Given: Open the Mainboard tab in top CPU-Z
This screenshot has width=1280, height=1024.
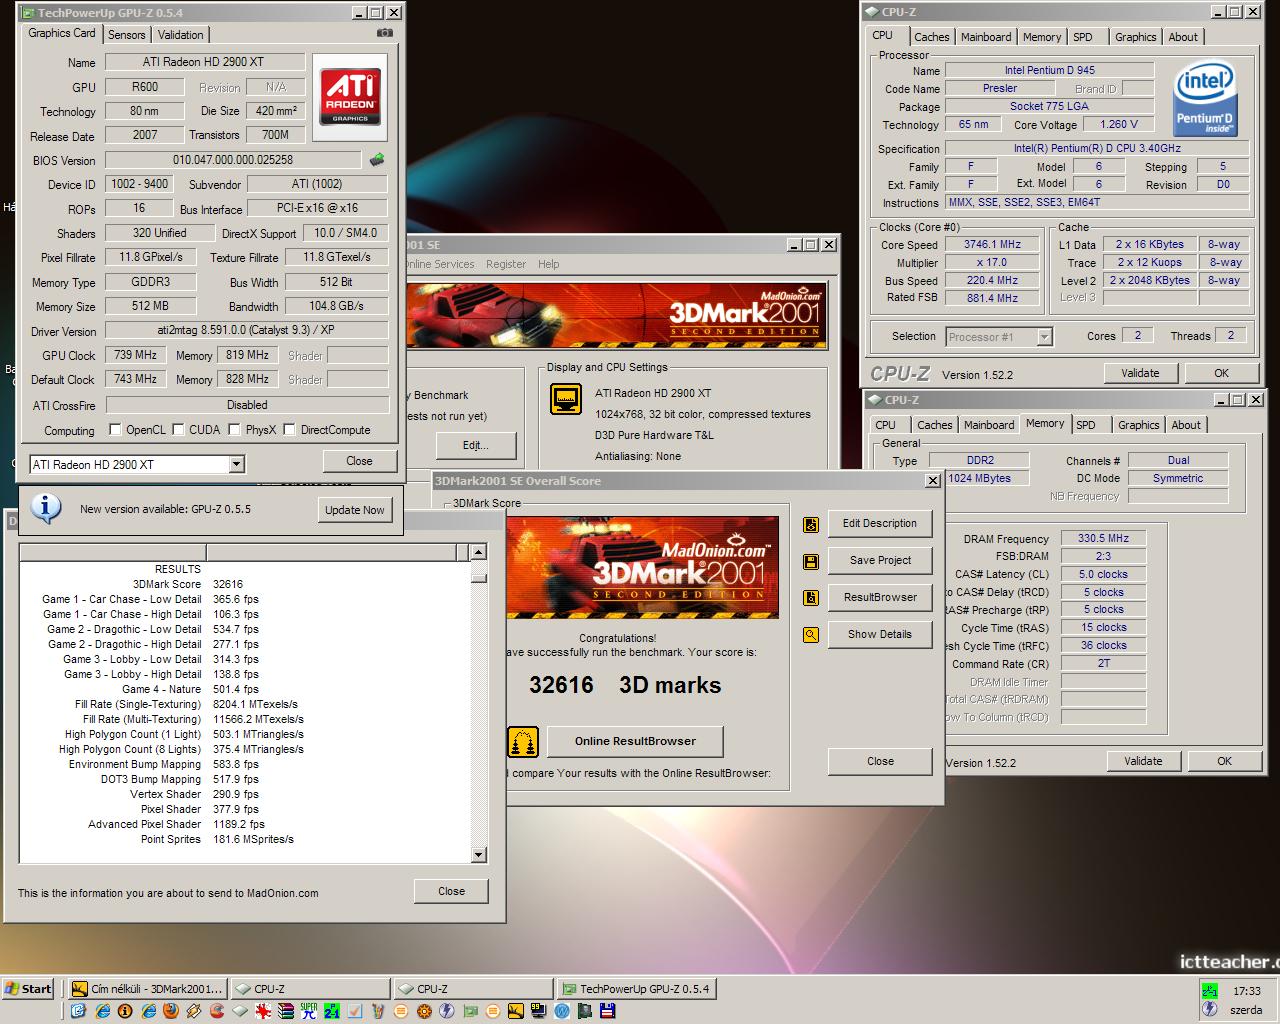Looking at the screenshot, I should point(986,37).
